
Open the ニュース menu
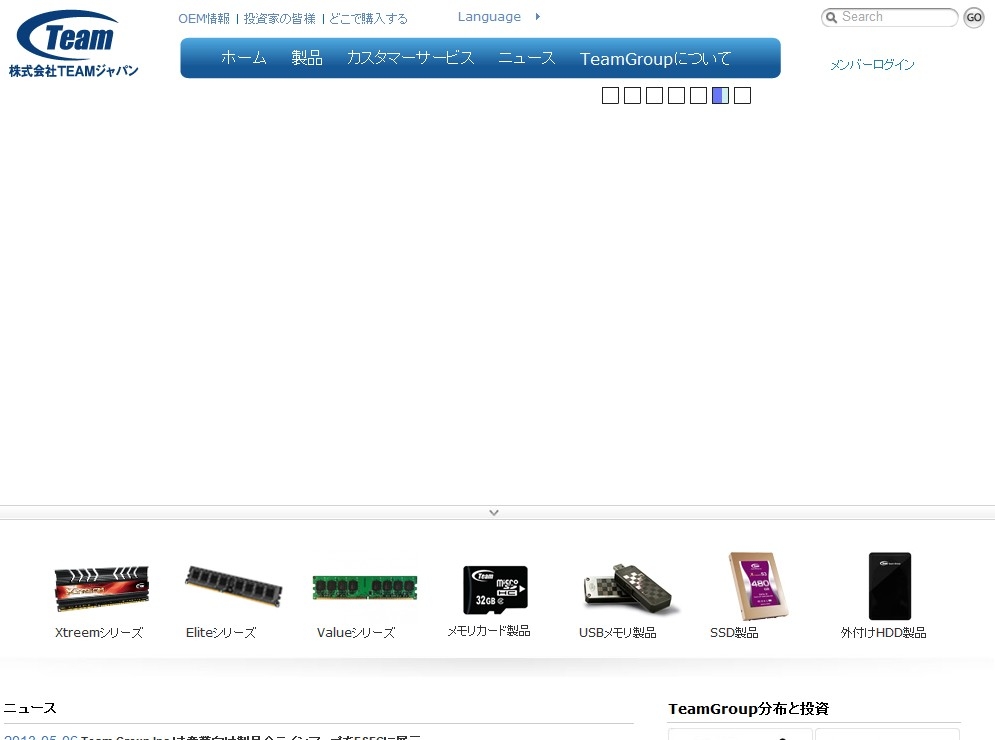coord(527,58)
